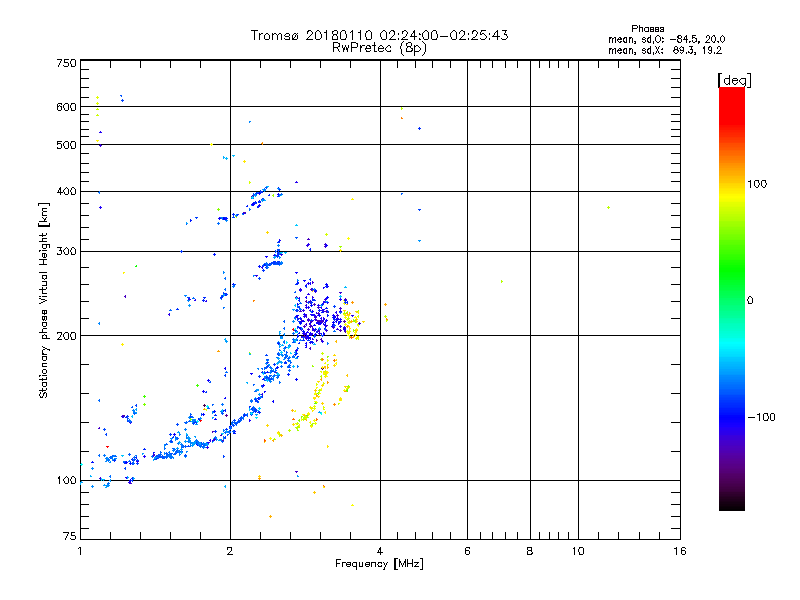Click the 'Frequency [MHz]' axis label
This screenshot has width=800, height=600.
[x=379, y=564]
